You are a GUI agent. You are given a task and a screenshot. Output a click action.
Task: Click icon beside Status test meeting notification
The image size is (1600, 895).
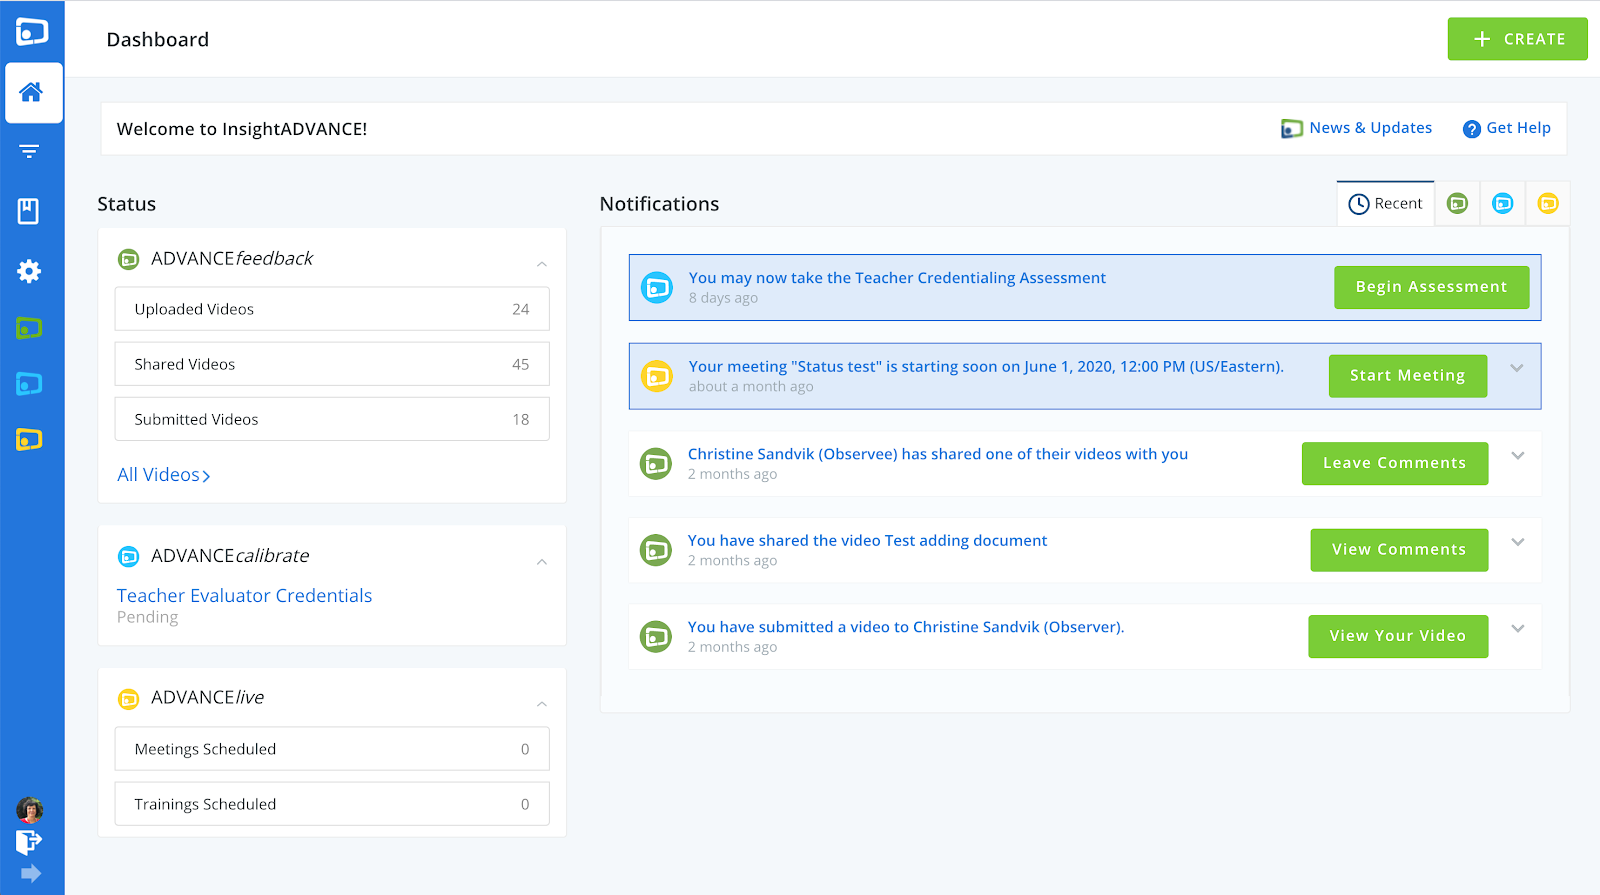[x=657, y=376]
